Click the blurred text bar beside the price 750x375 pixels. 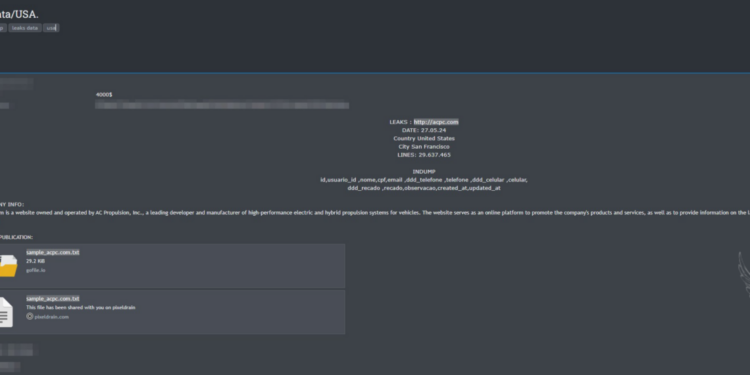pyautogui.click(x=222, y=105)
